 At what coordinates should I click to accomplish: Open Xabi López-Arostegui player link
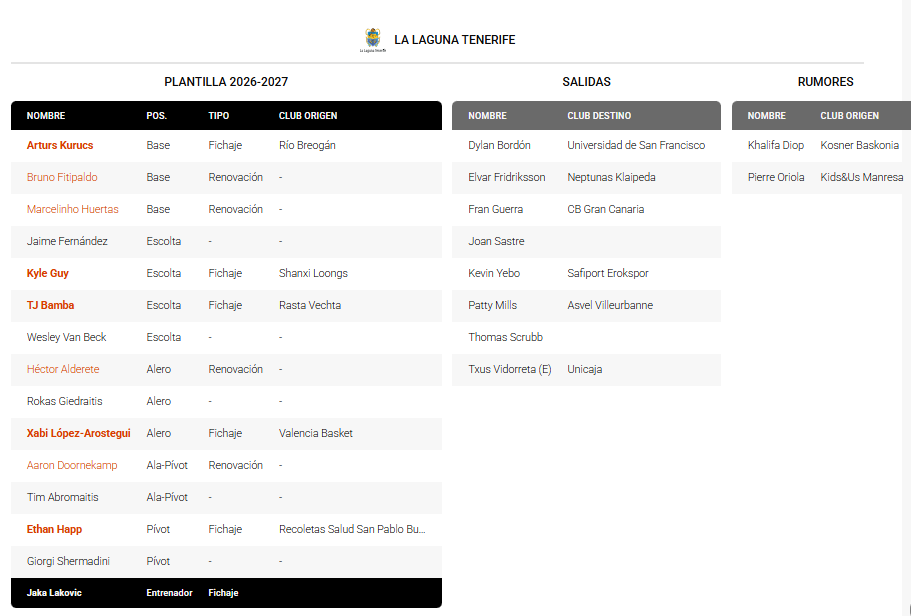(78, 433)
